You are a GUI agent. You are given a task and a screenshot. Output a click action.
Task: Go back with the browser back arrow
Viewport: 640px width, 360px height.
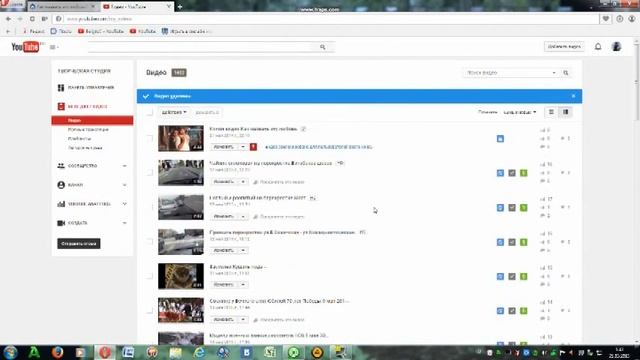pyautogui.click(x=8, y=19)
